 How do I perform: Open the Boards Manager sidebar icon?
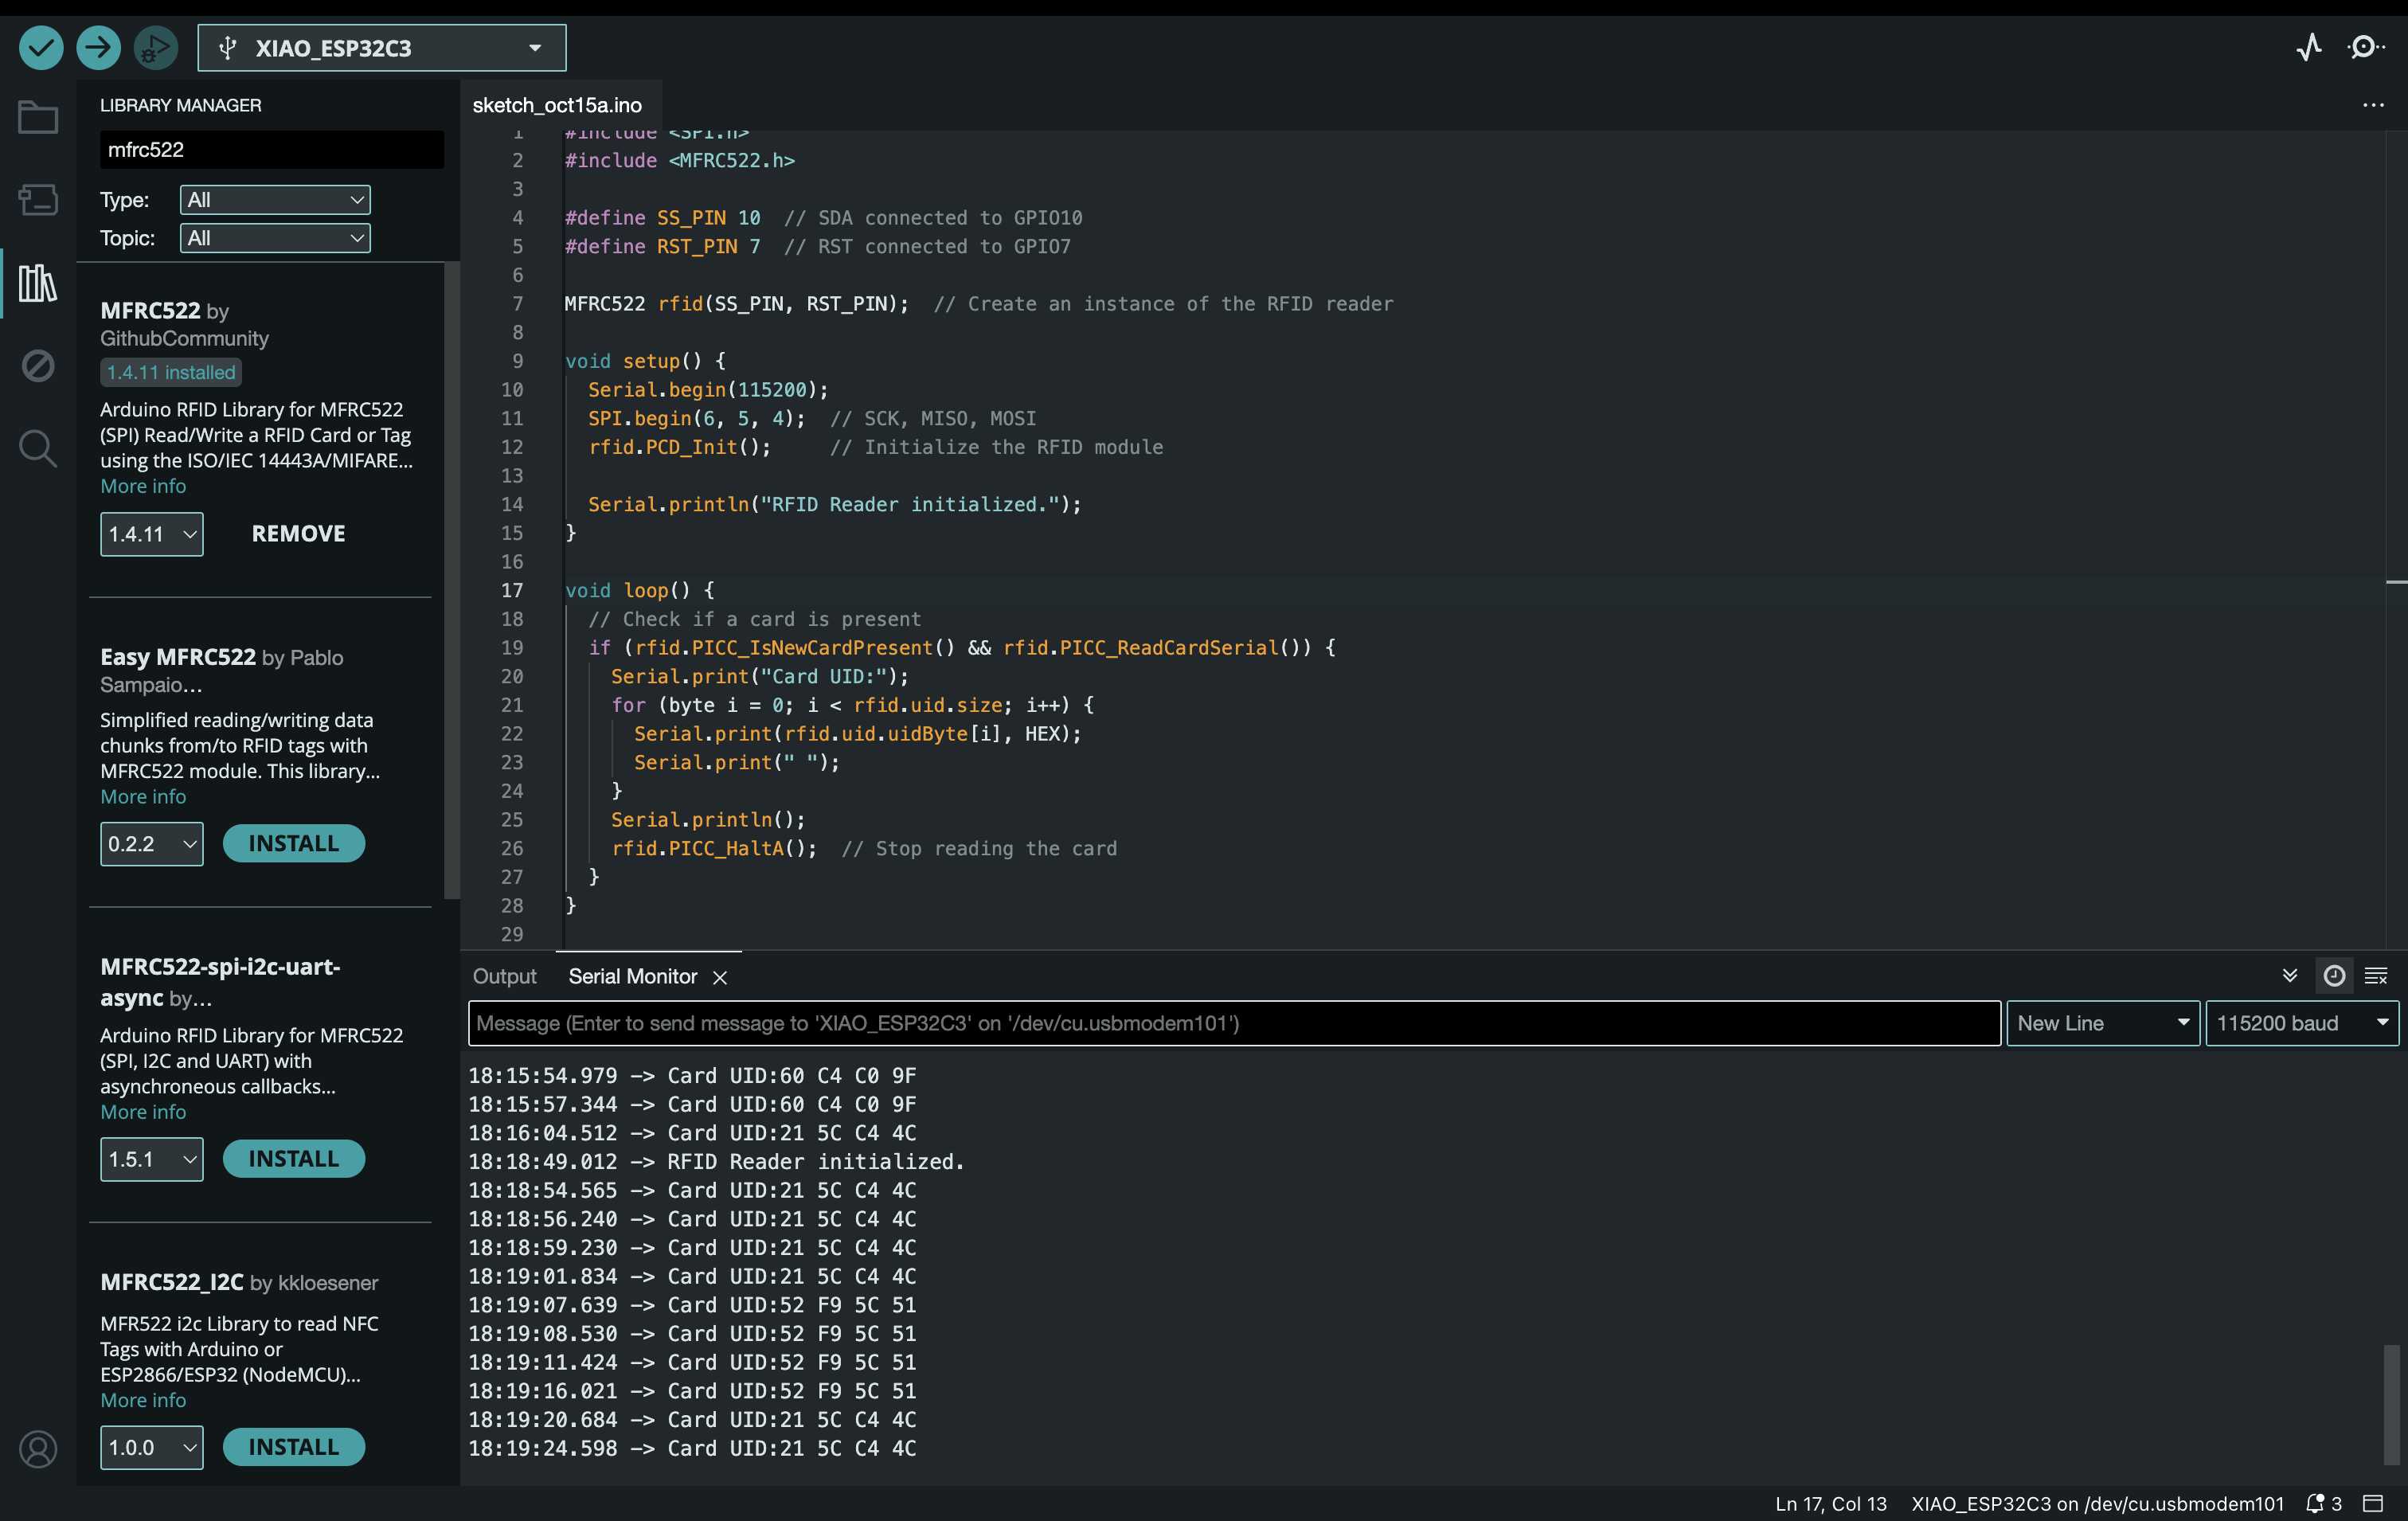coord(38,199)
